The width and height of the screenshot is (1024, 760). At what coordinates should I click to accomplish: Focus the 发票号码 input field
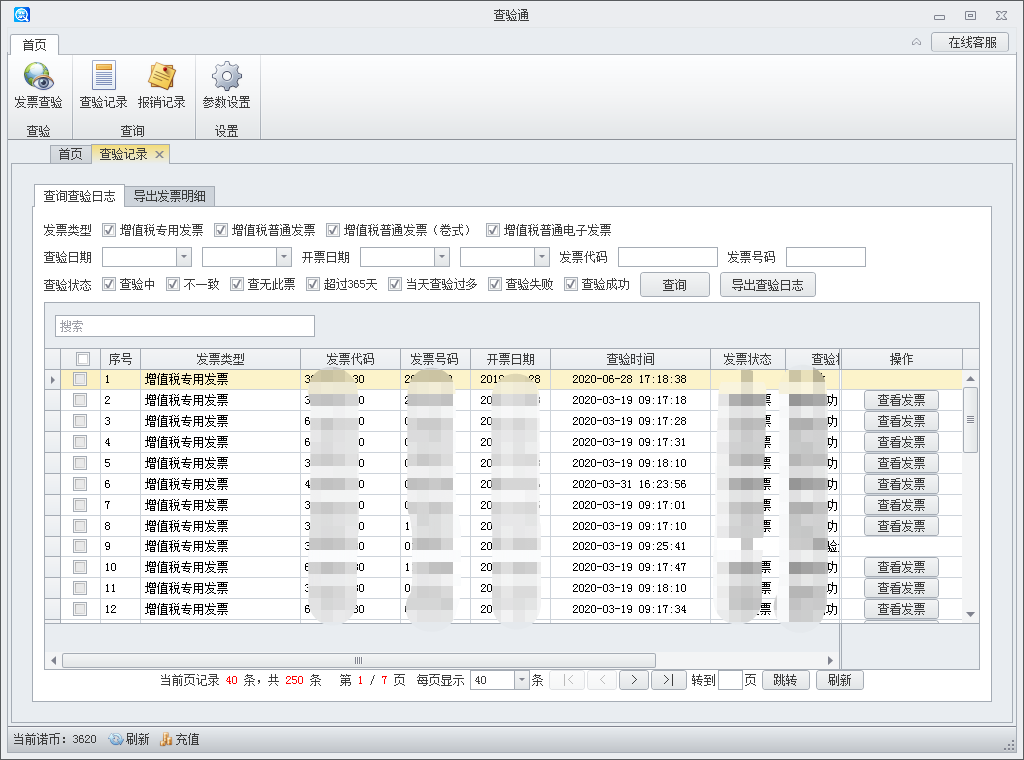tap(825, 257)
